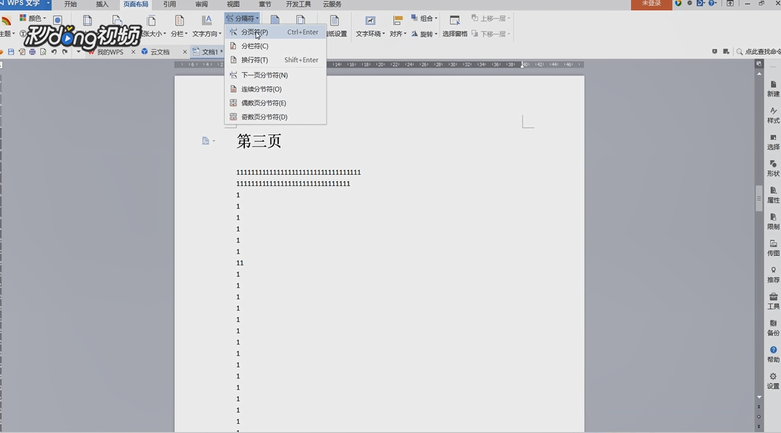Open the 引用 ribbon tab
Screen dimensions: 781x433
pos(169,4)
